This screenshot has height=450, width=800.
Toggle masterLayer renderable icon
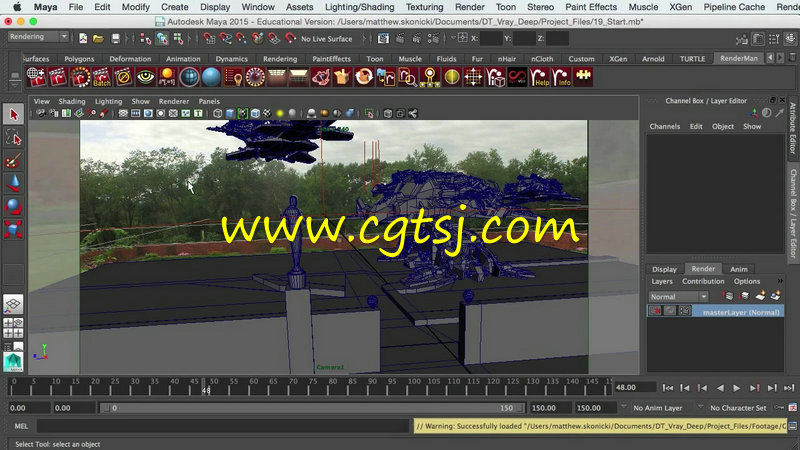655,311
